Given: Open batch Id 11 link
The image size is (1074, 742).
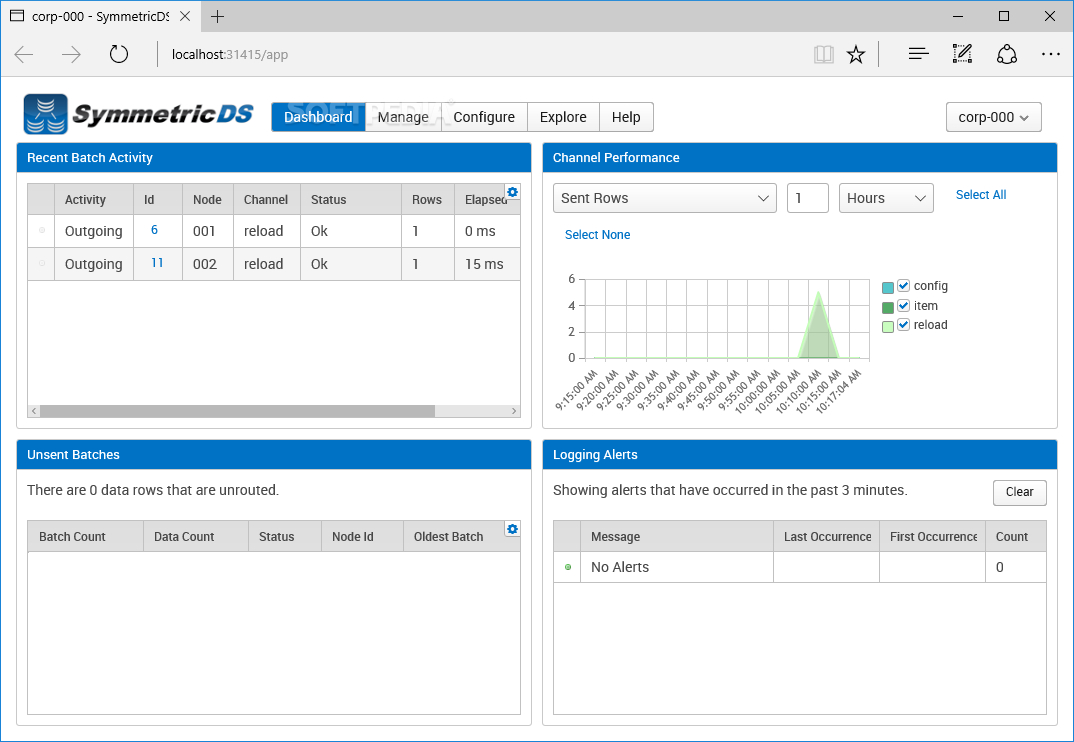Looking at the screenshot, I should tap(157, 263).
